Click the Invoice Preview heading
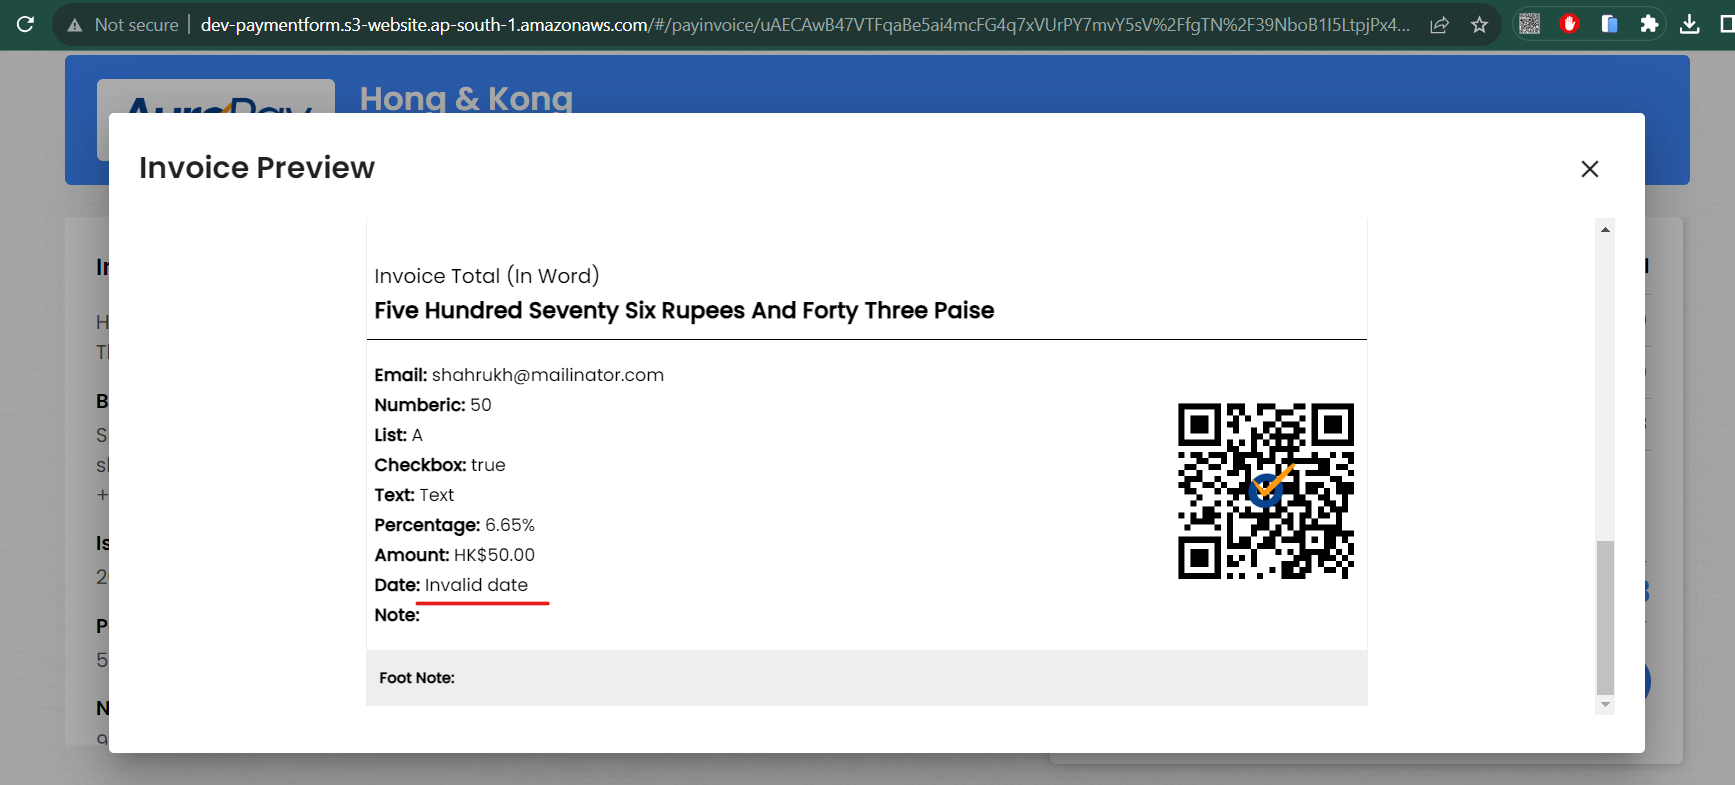The image size is (1735, 785). click(x=257, y=168)
